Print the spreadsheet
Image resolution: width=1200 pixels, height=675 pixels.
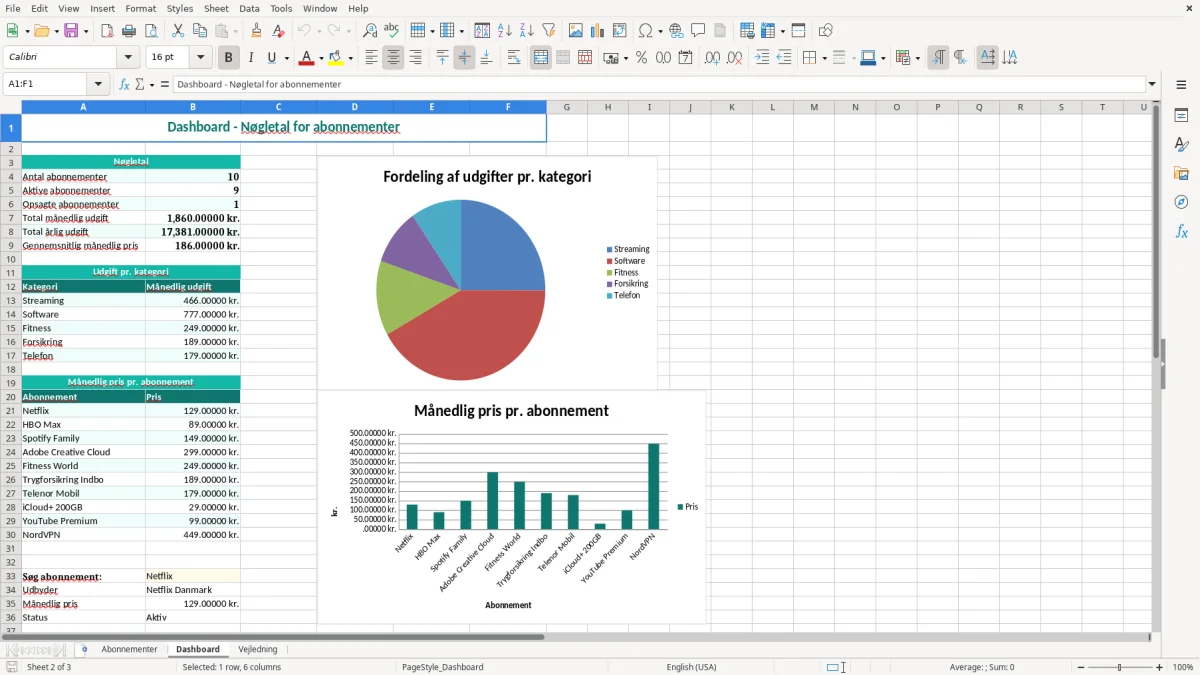coord(129,31)
